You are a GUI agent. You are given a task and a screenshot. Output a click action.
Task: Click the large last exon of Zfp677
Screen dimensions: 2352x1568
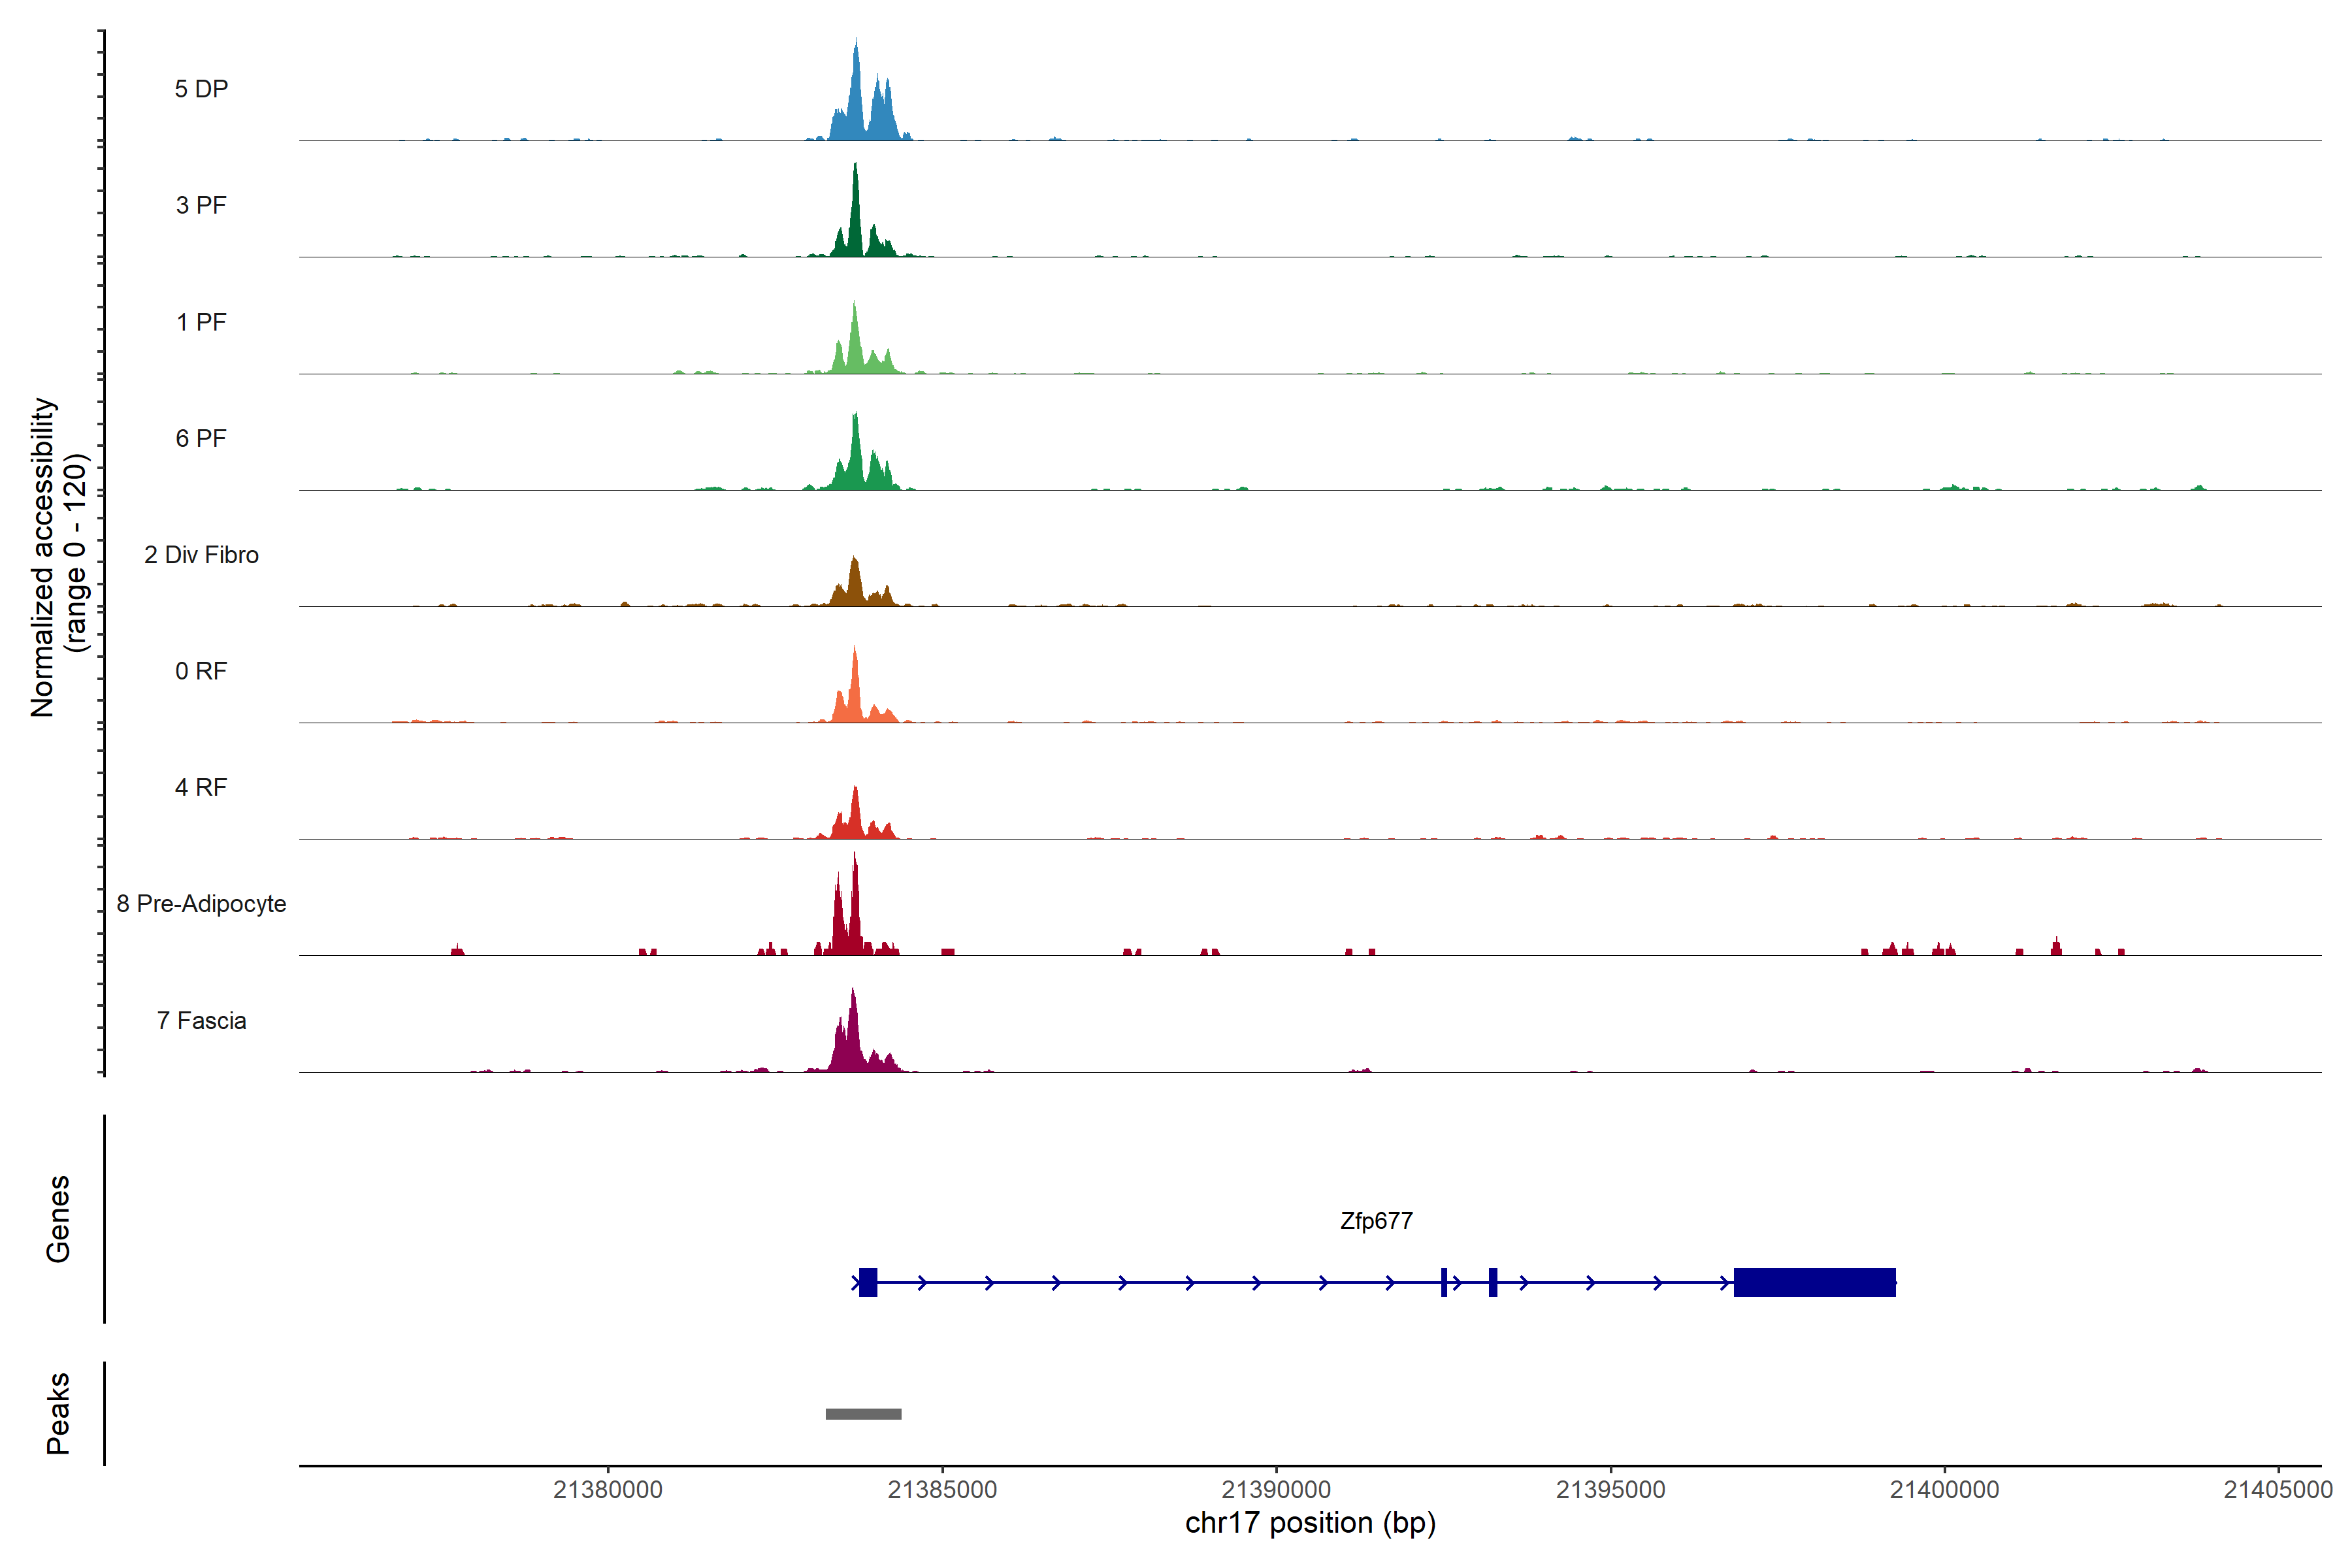(1814, 1282)
